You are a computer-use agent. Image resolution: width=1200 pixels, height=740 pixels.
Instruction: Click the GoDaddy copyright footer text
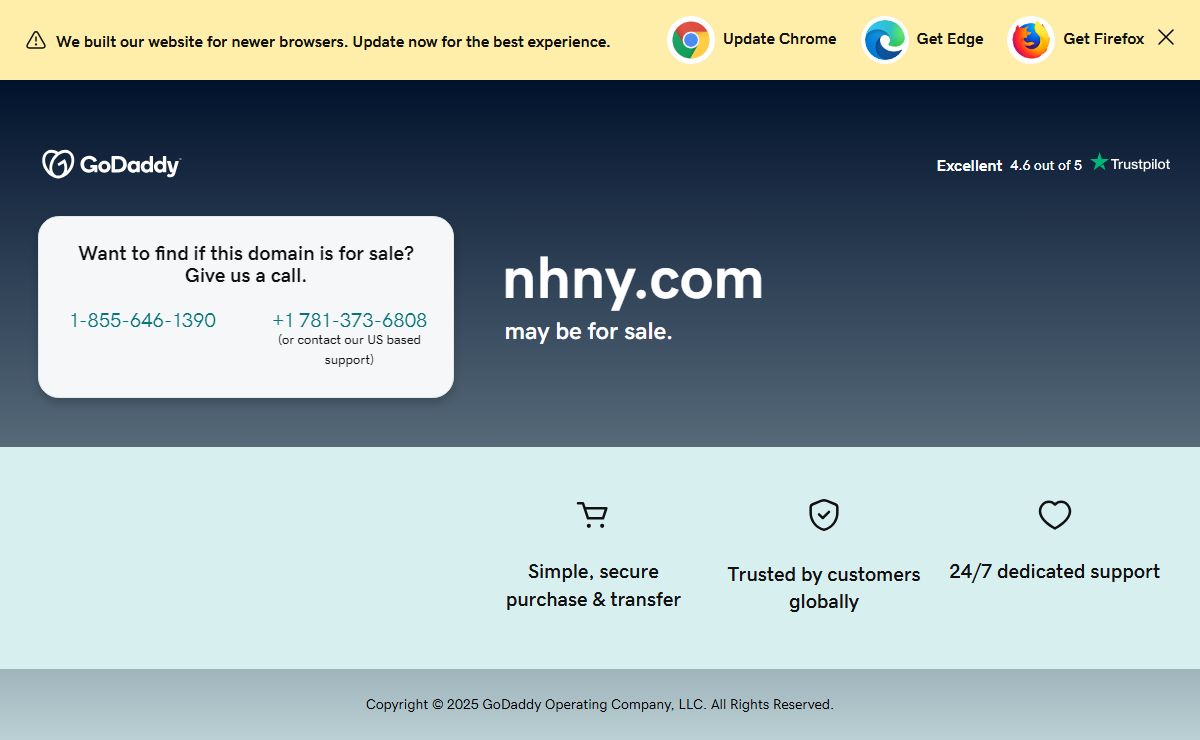coord(600,705)
